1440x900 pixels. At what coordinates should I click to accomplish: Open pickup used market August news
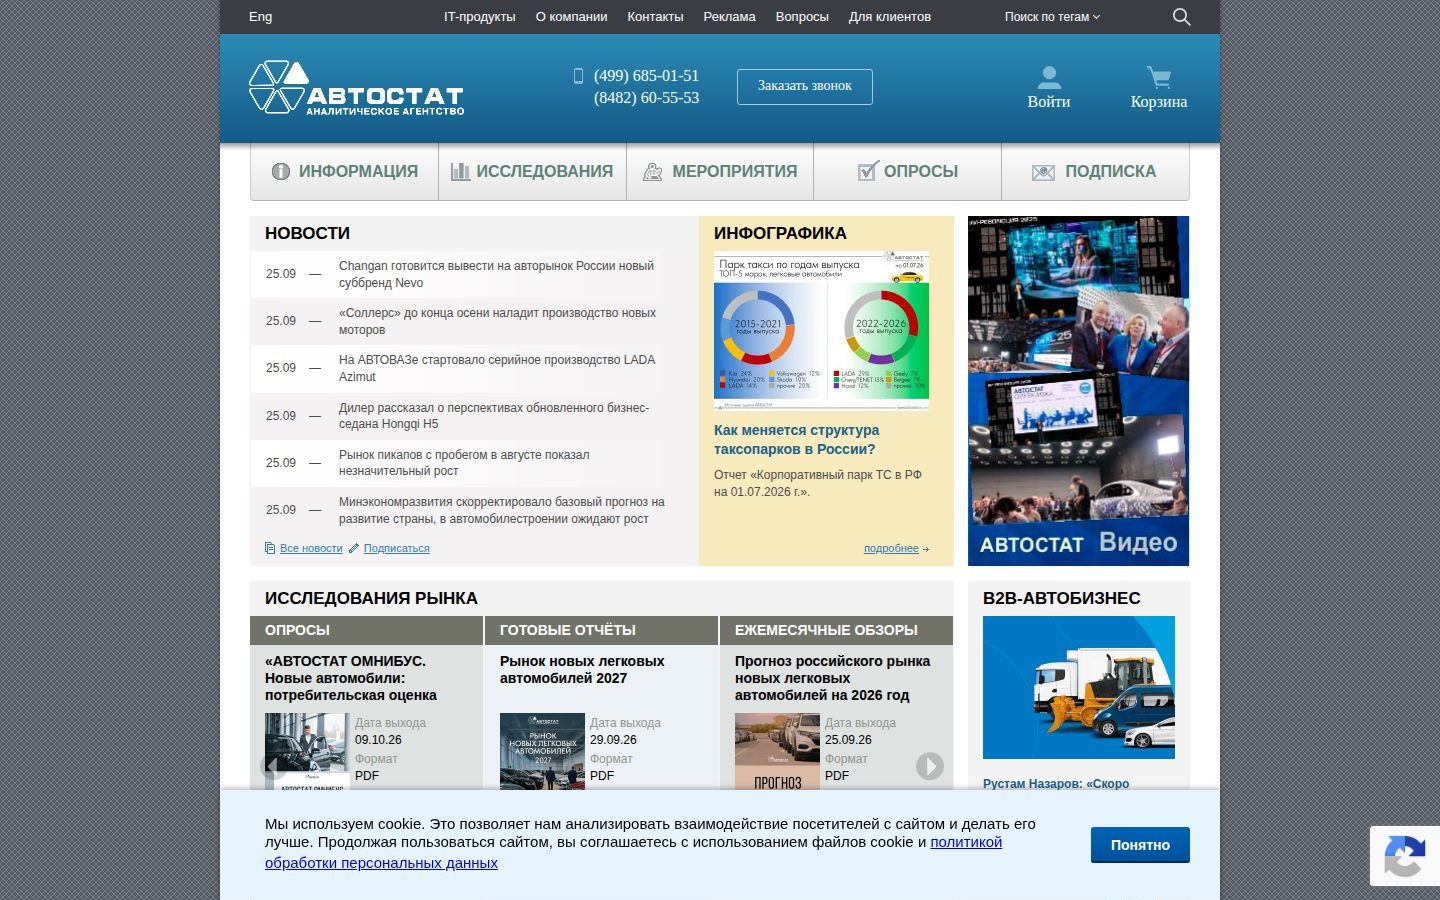tap(464, 463)
